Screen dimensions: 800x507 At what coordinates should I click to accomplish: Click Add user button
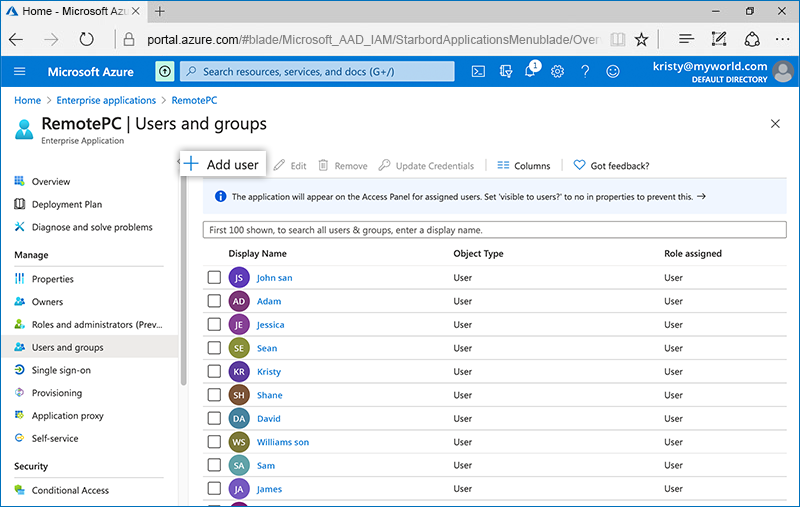click(222, 164)
